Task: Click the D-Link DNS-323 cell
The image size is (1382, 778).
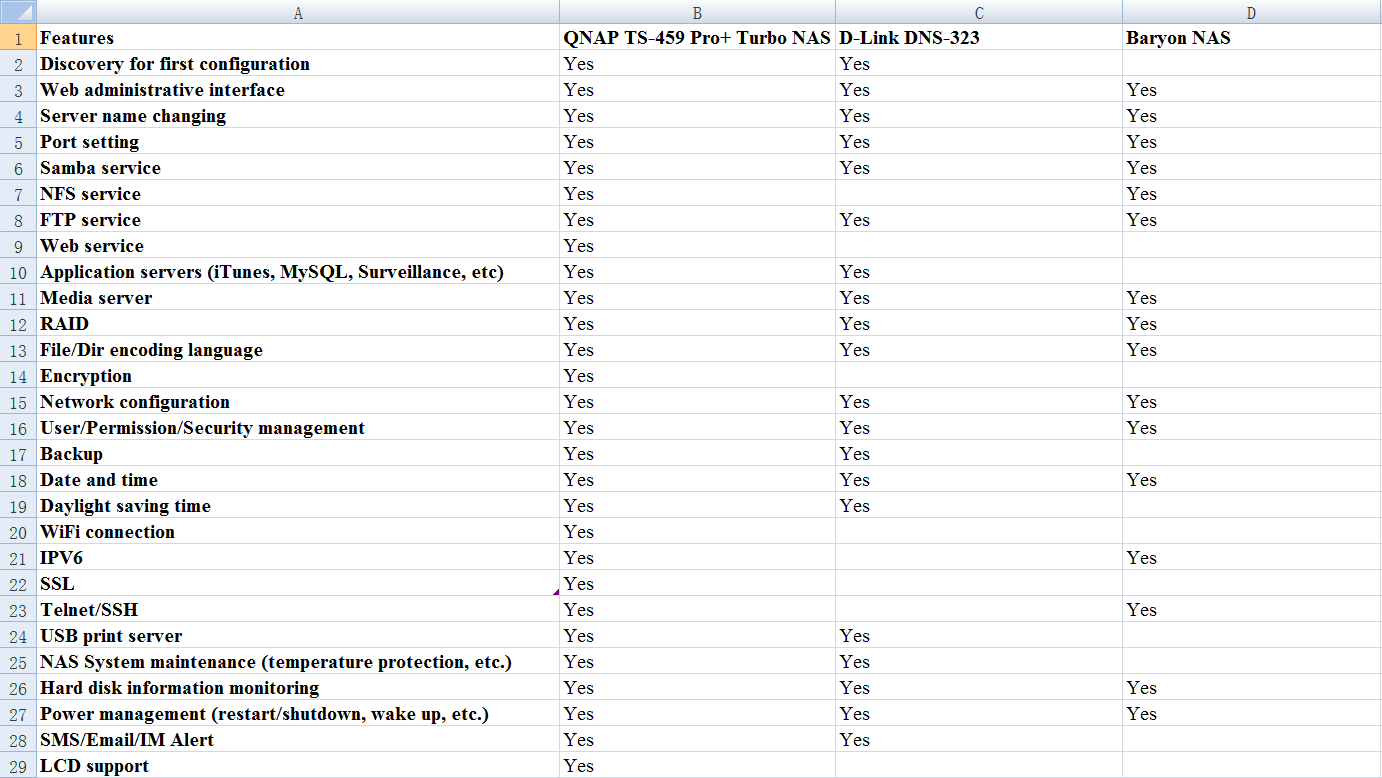Action: tap(909, 39)
